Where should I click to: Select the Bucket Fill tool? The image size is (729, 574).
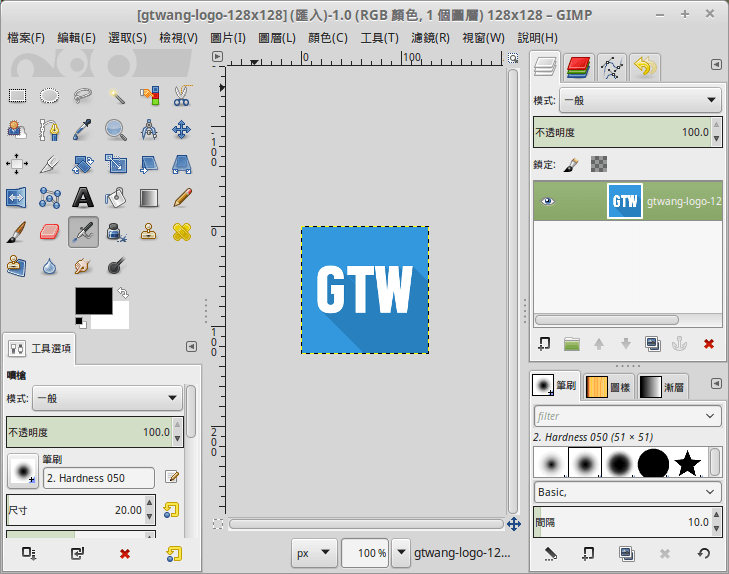(x=116, y=198)
